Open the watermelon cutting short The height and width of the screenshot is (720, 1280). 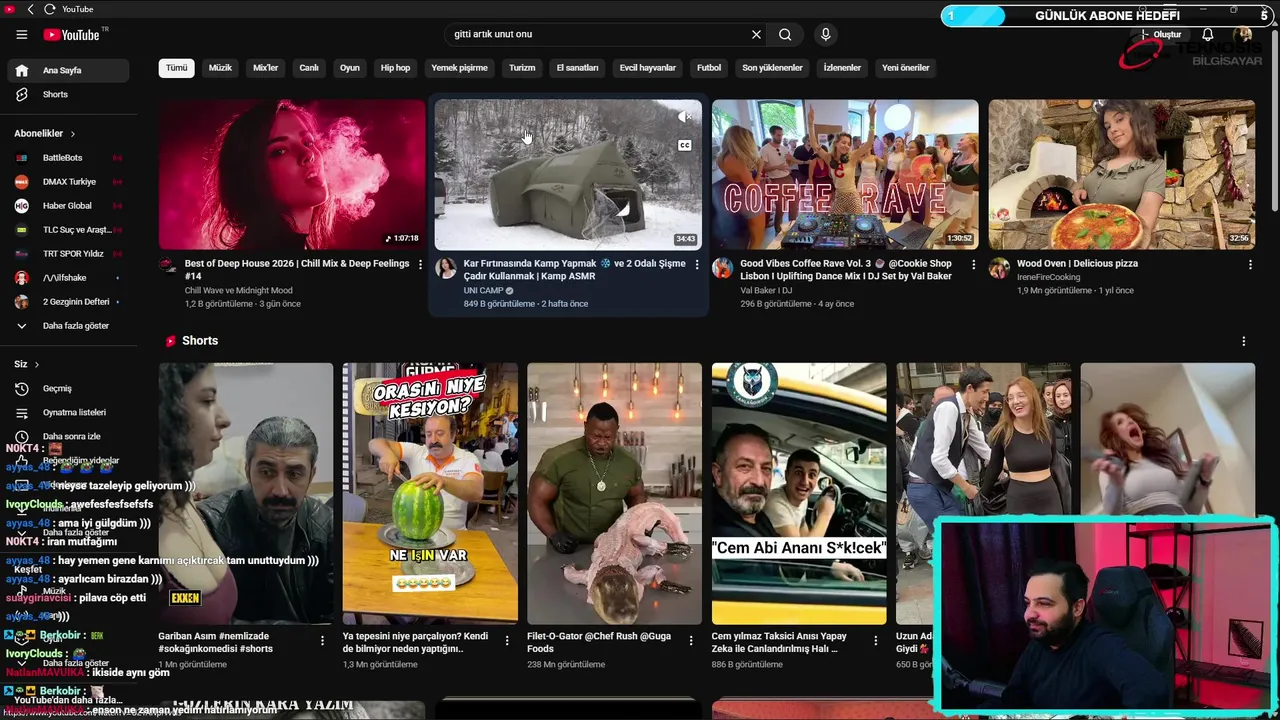[x=430, y=494]
